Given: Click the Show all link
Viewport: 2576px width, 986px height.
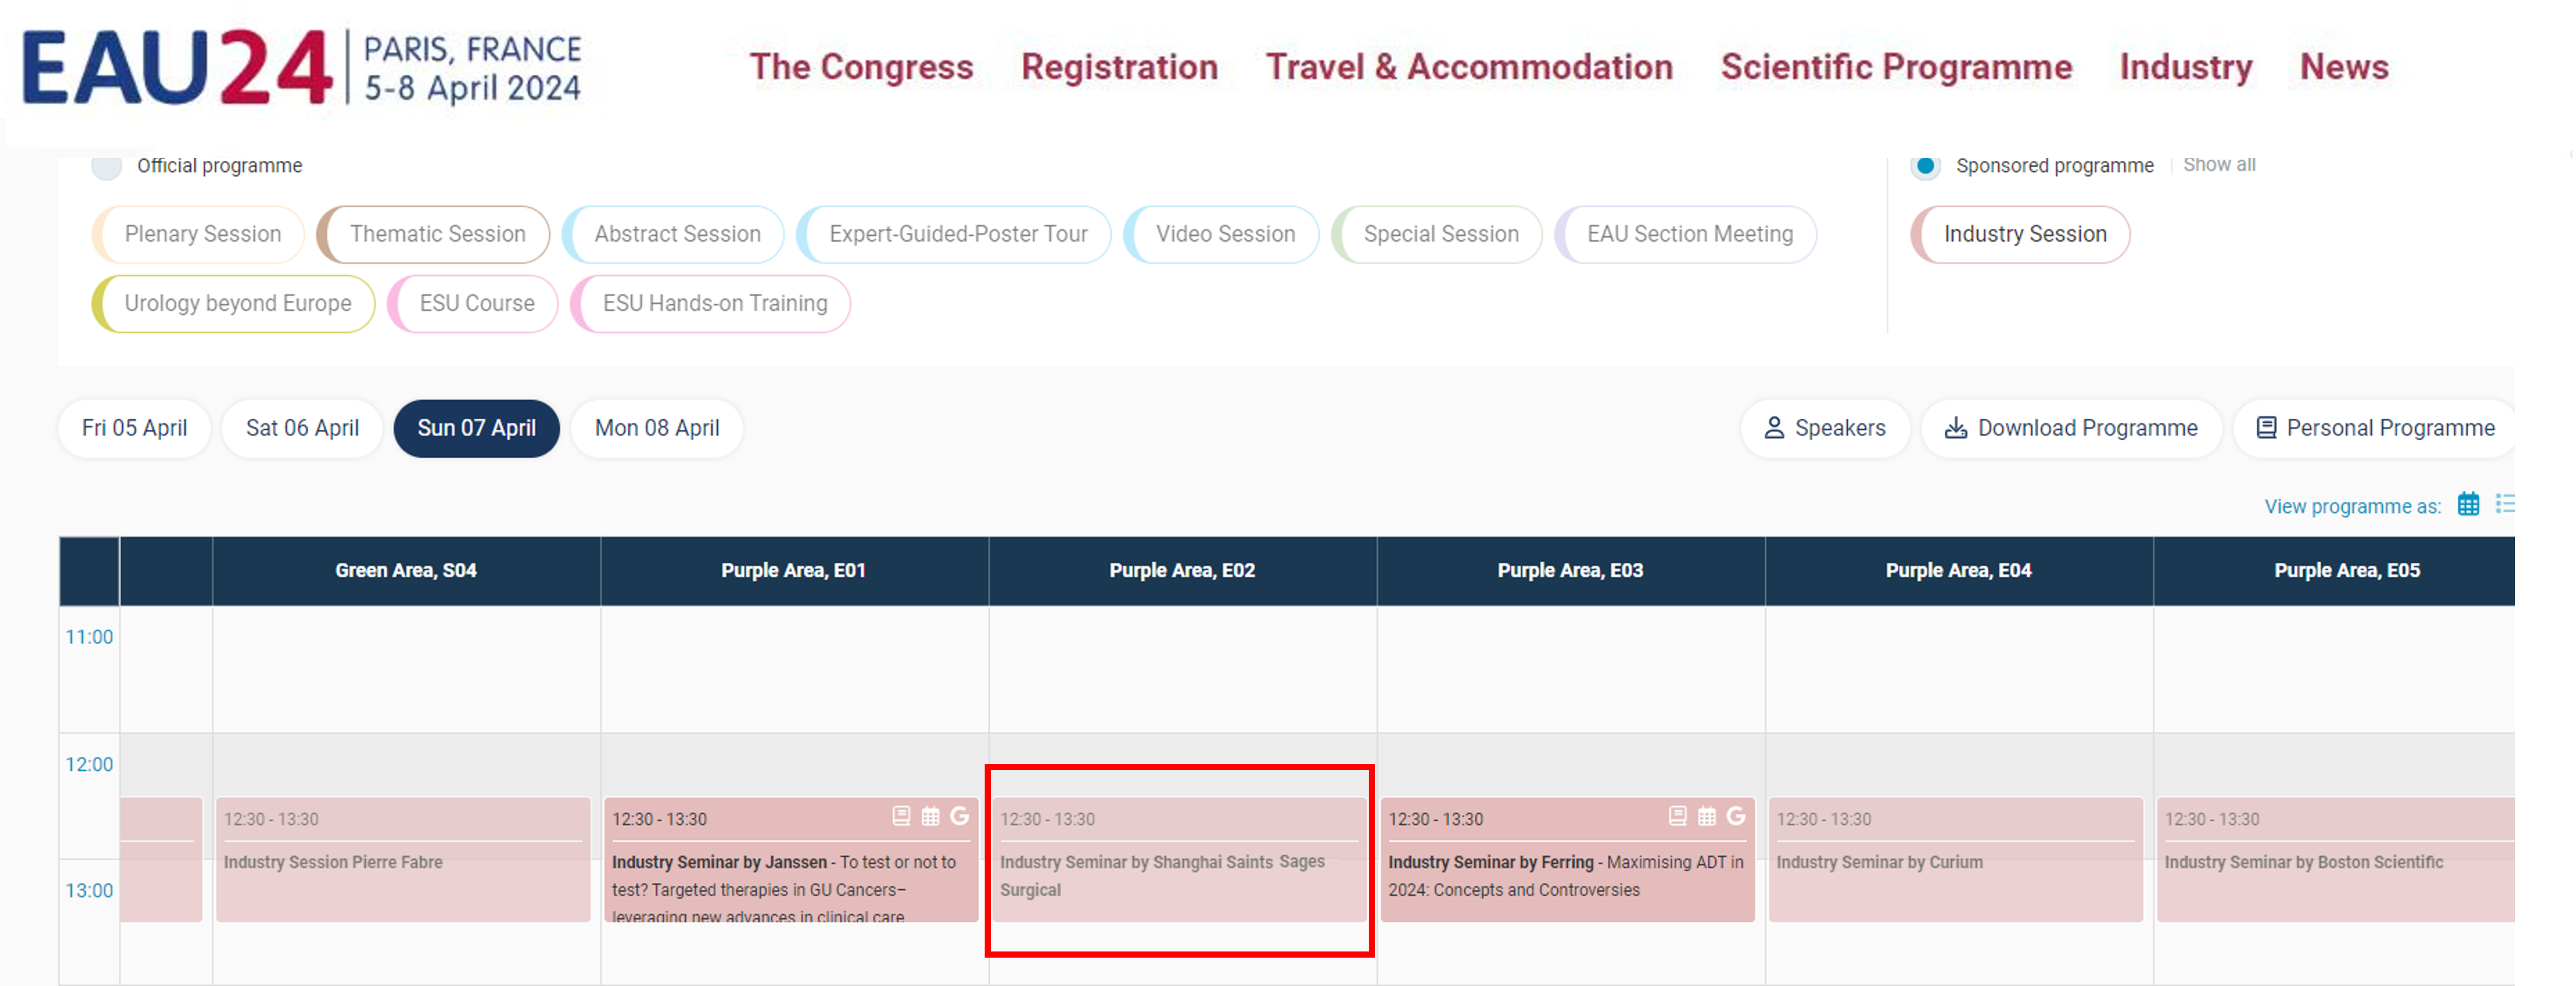Looking at the screenshot, I should click(2218, 165).
